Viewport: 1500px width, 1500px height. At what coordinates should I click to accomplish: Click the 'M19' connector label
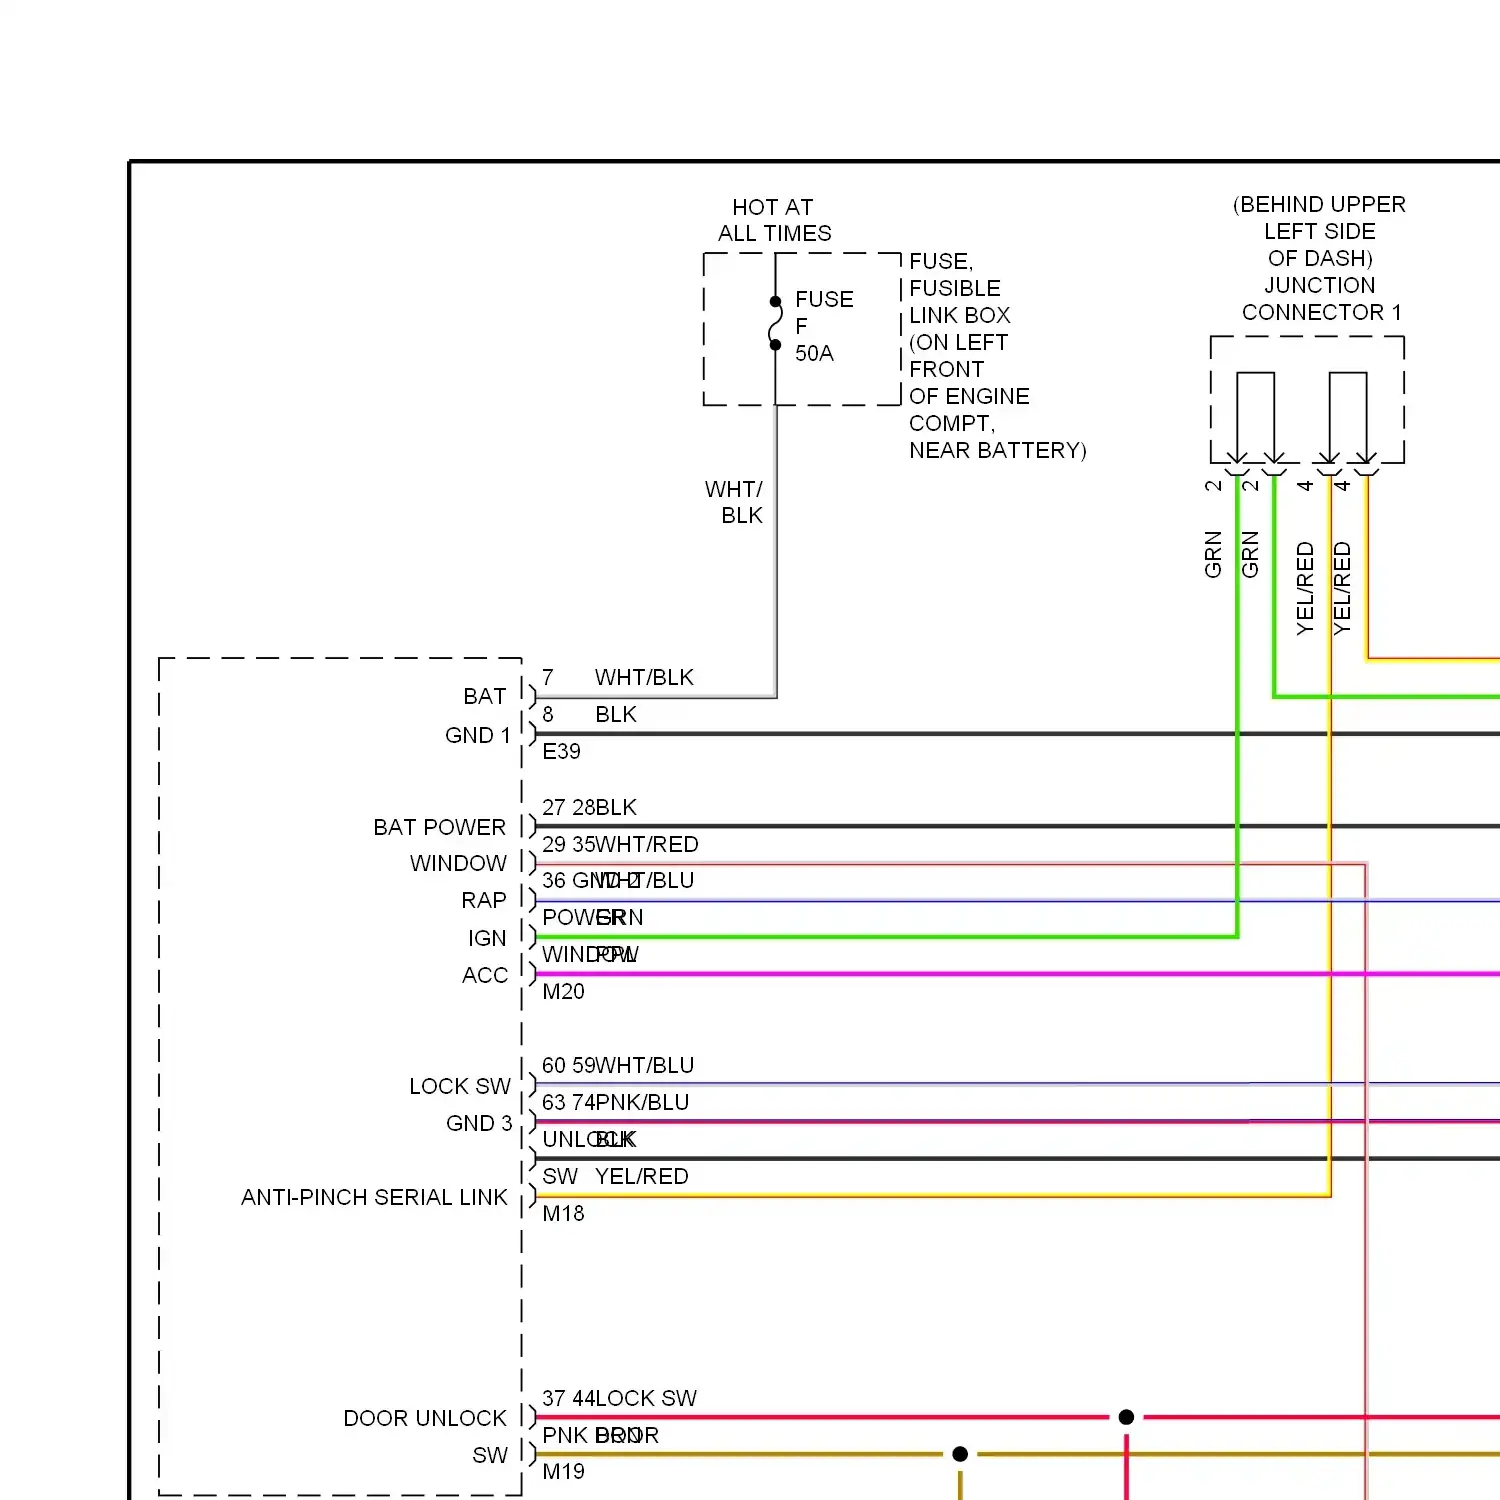563,1471
